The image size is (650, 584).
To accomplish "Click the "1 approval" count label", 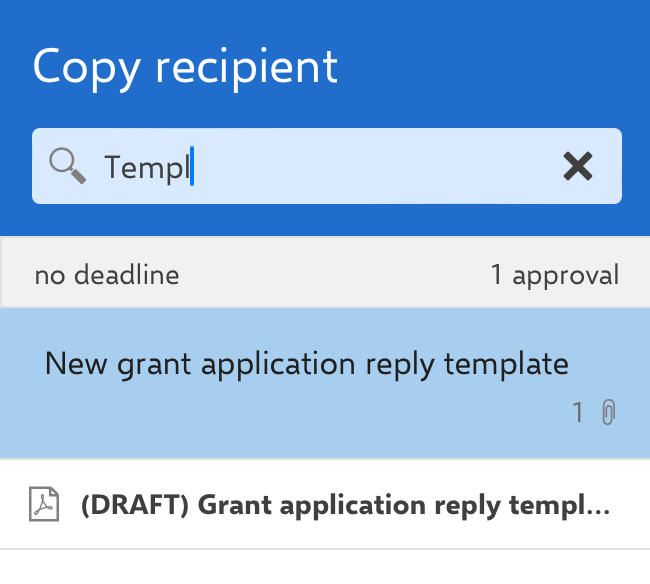I will pyautogui.click(x=554, y=275).
